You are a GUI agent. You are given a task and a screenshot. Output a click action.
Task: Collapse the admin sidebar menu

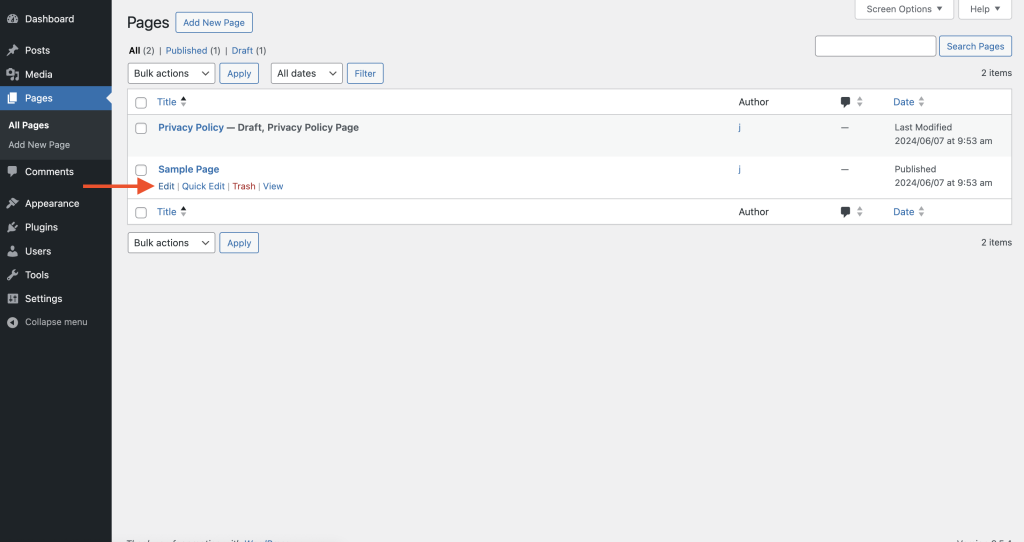[x=56, y=322]
